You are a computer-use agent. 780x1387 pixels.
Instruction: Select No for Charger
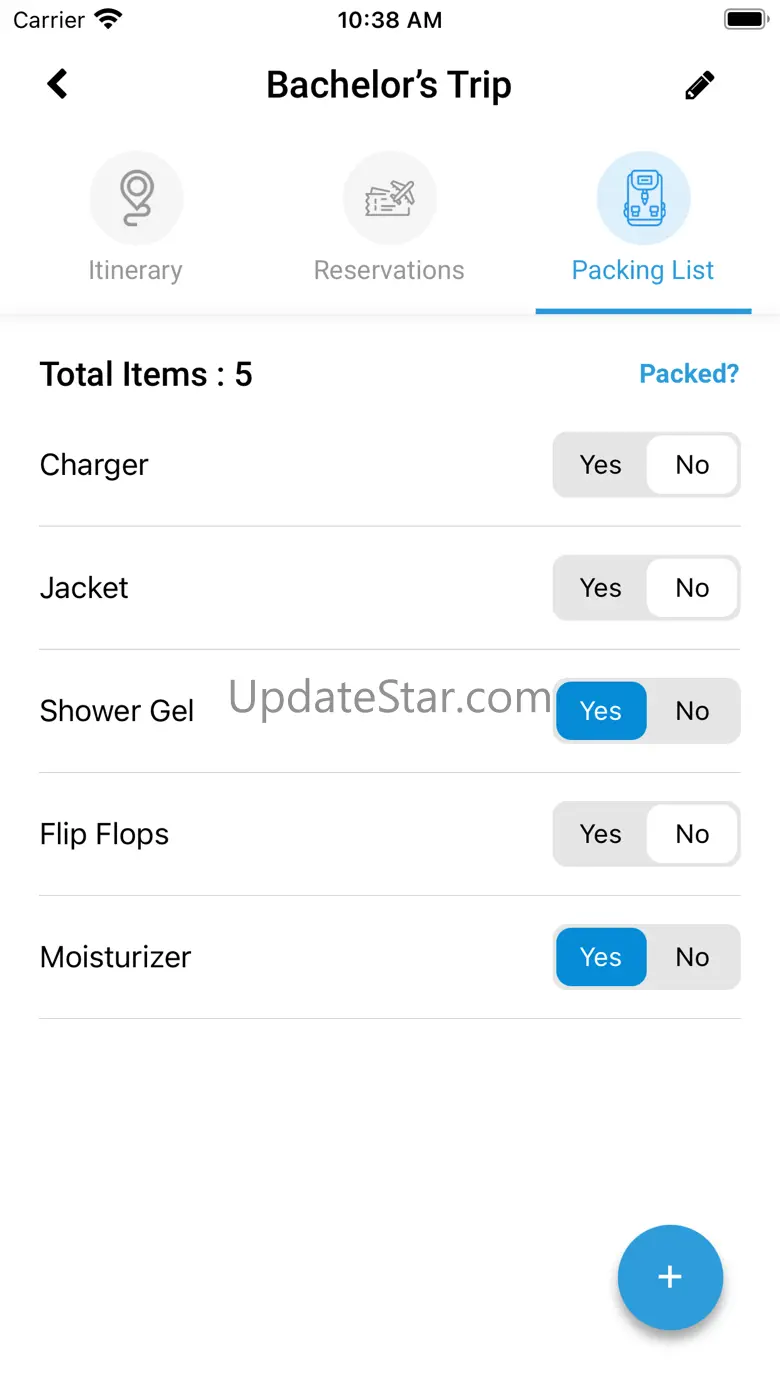[692, 465]
